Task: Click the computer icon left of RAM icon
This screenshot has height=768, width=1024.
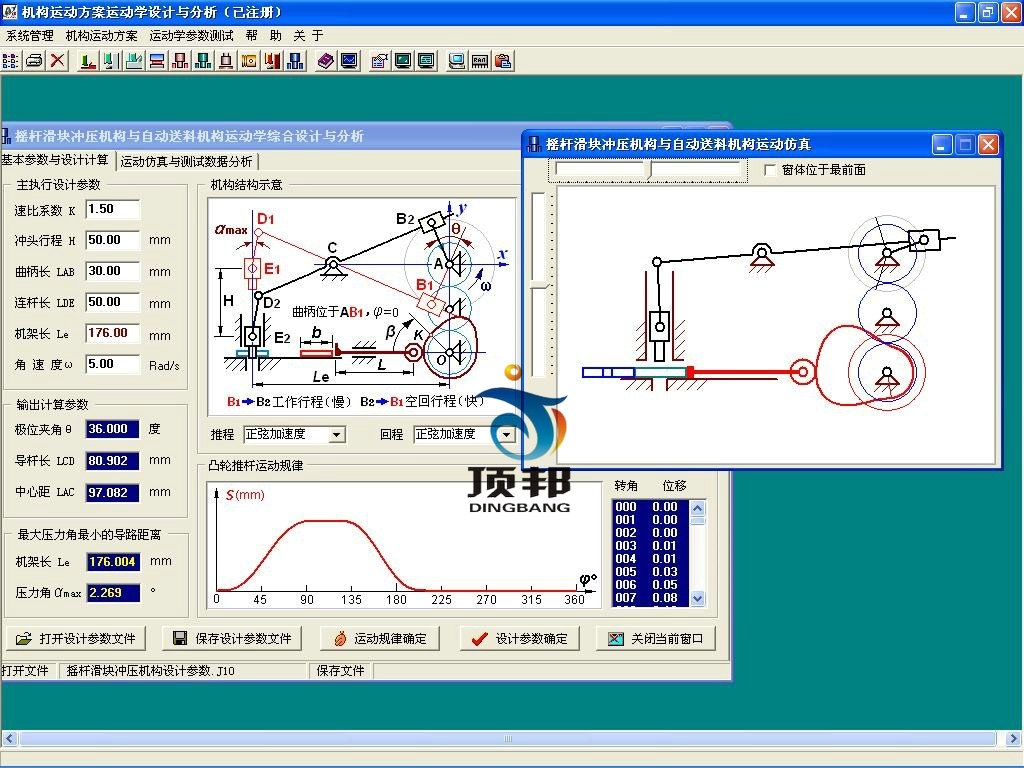Action: click(x=457, y=61)
